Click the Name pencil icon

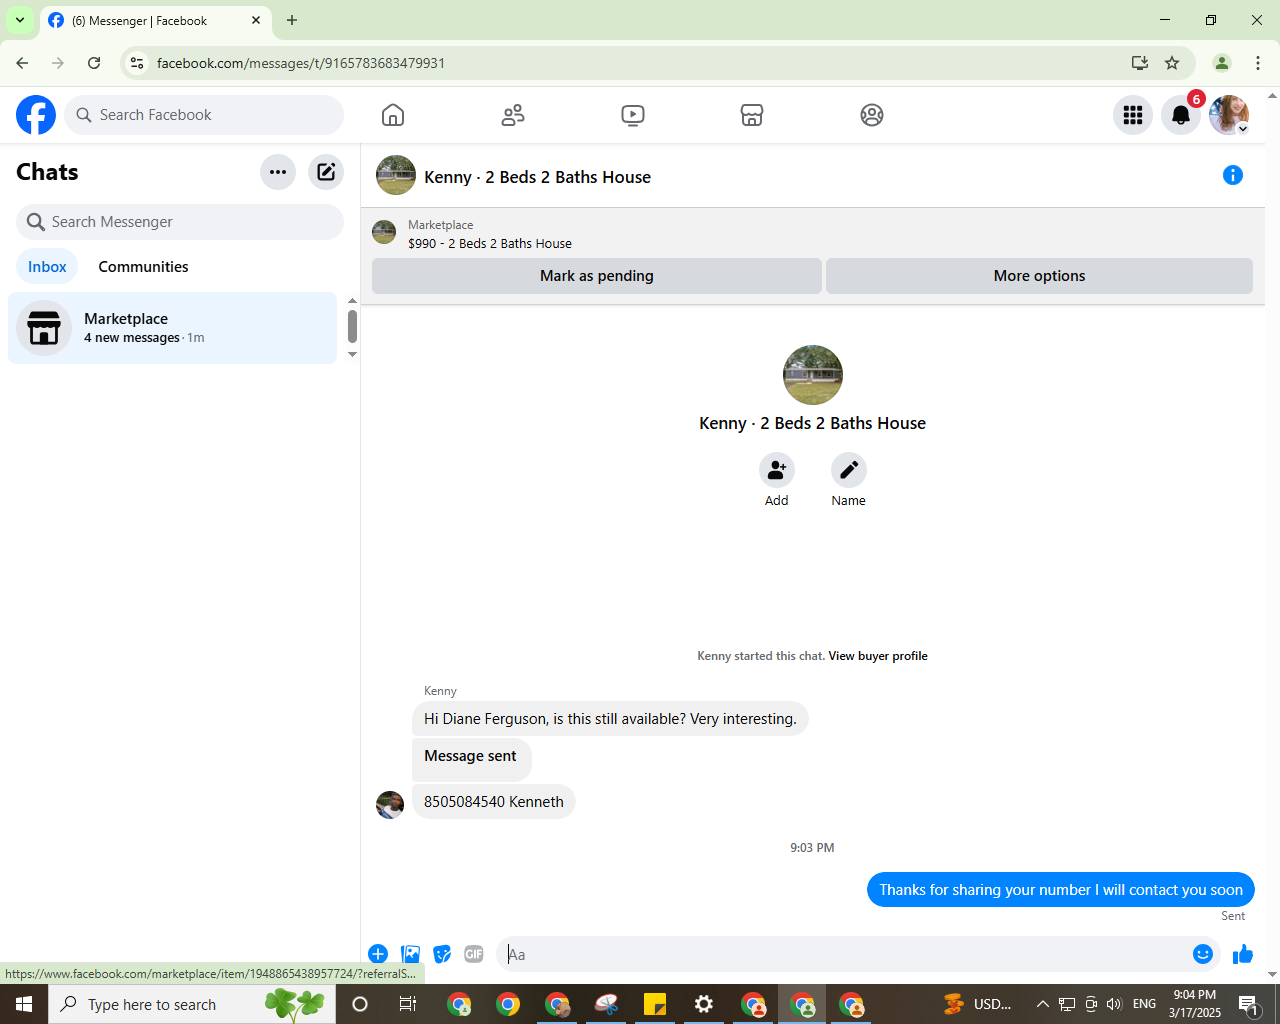pos(849,470)
